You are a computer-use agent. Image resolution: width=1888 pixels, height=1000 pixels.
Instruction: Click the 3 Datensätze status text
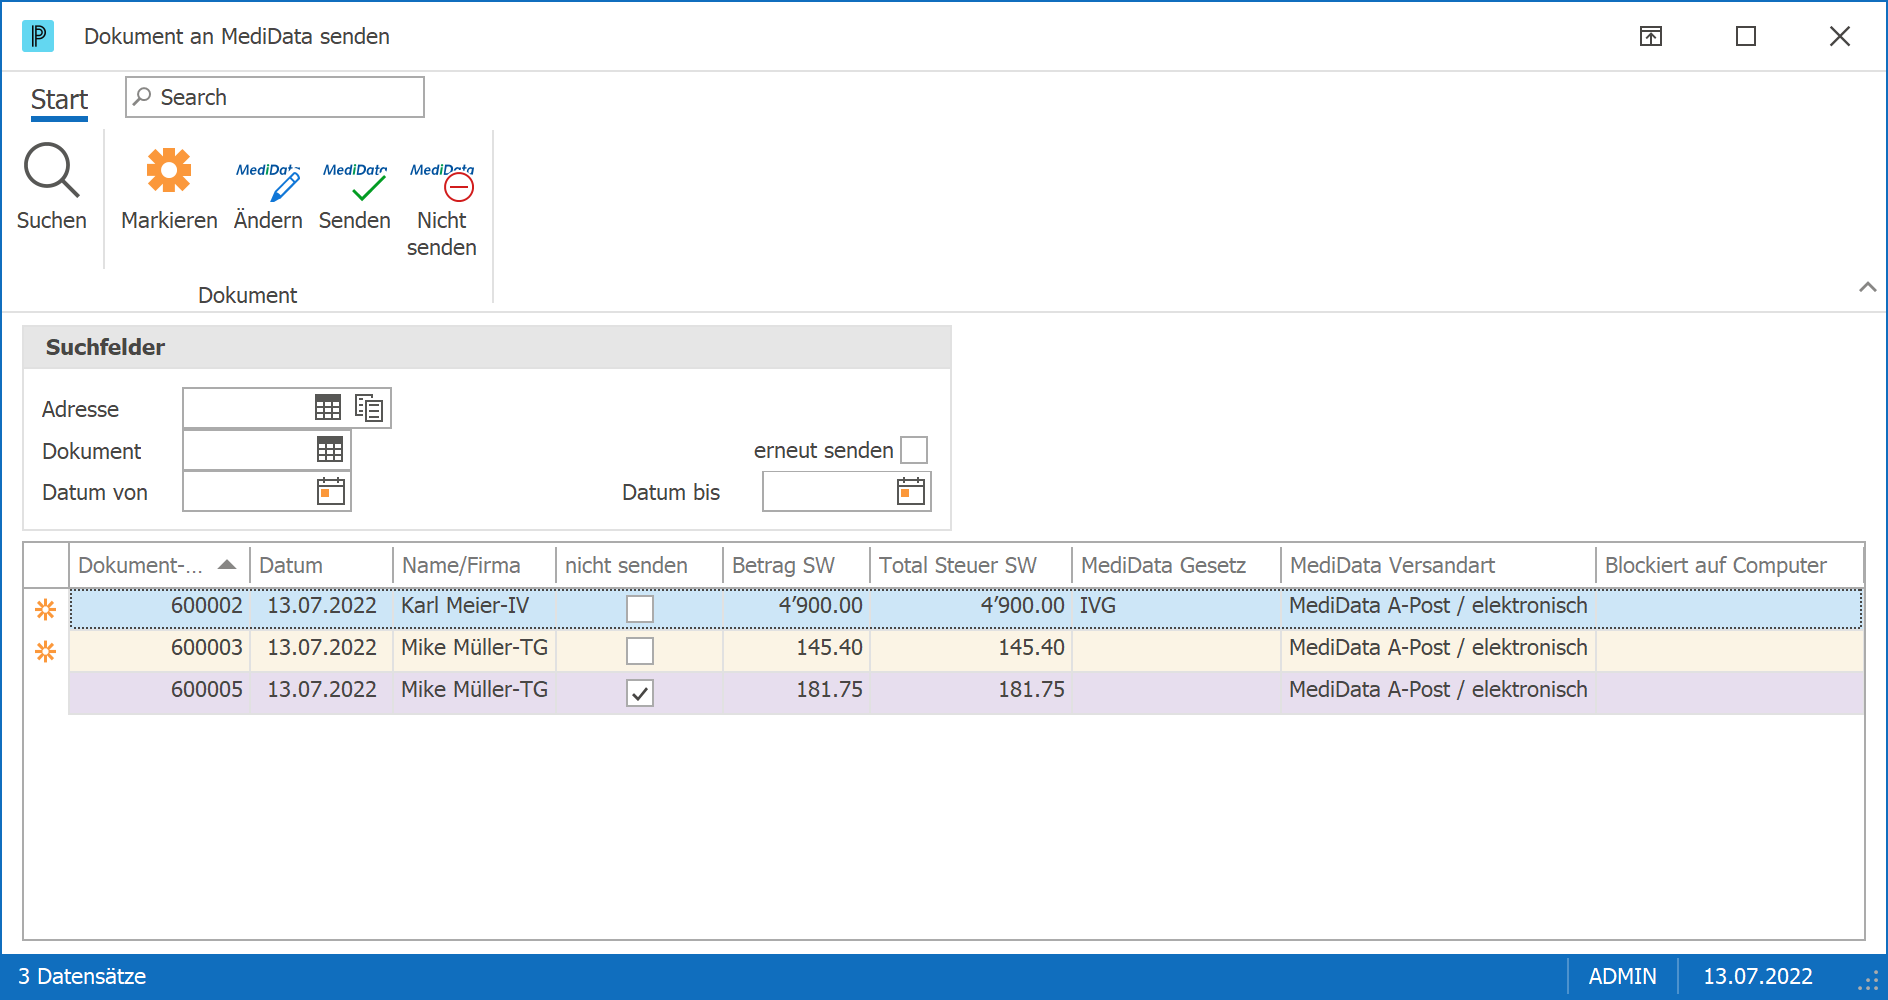[x=82, y=976]
